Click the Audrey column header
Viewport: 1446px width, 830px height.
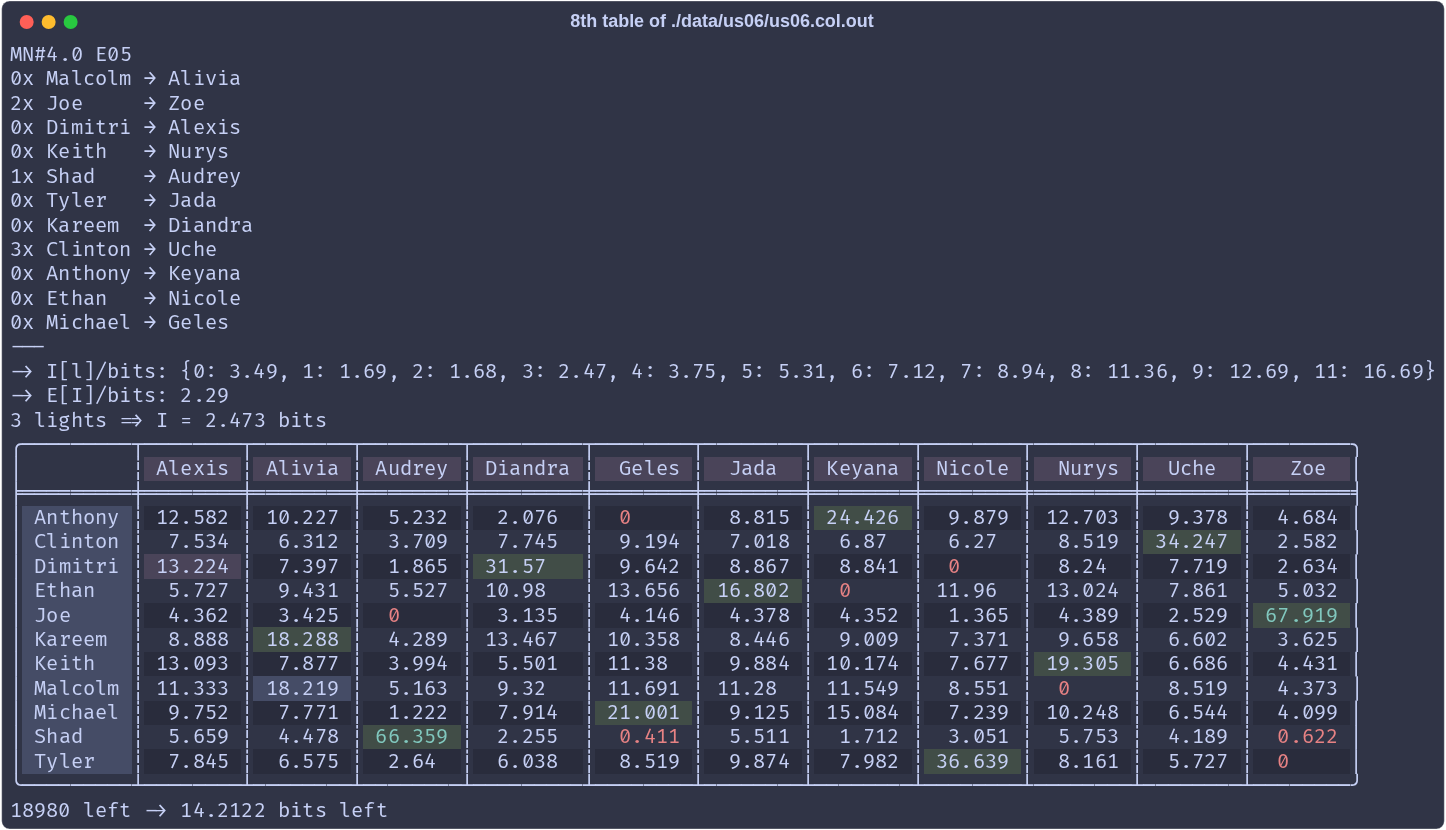tap(411, 468)
